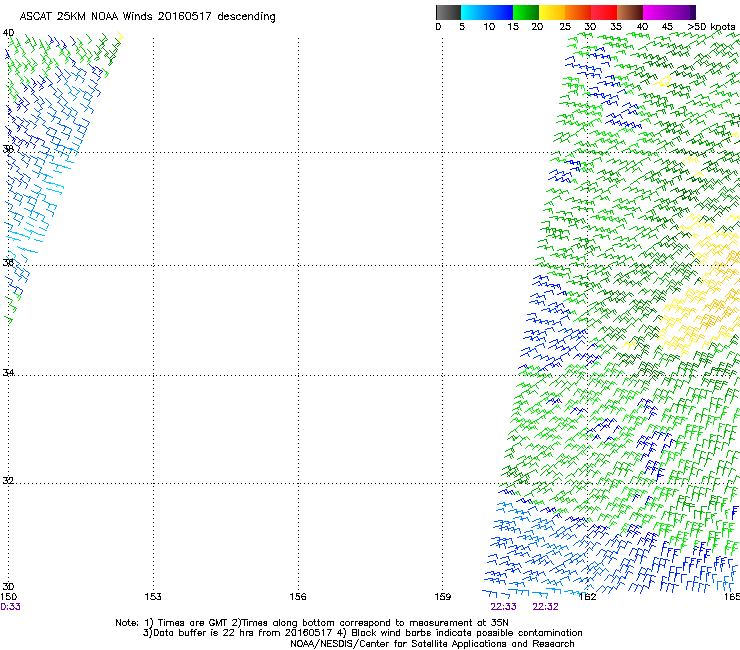Click the purple swath time '22:32'
The image size is (740, 650).
[545, 607]
